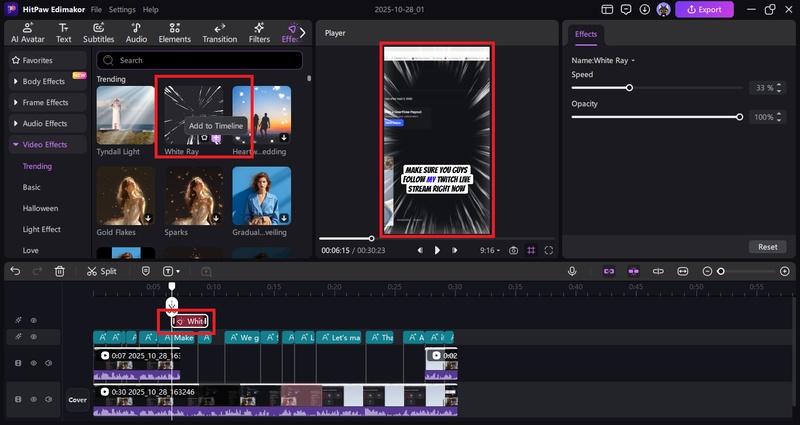Download the Gradual unveiling effect
This screenshot has width=800, height=425.
(284, 218)
